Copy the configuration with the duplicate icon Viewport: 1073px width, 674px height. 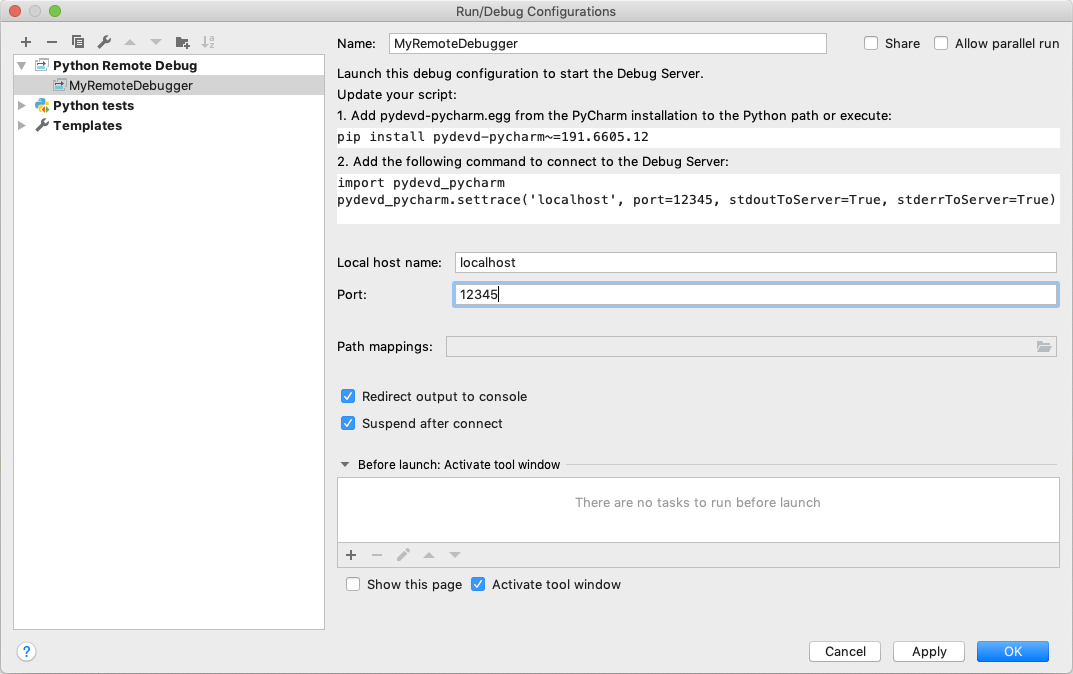coord(77,42)
